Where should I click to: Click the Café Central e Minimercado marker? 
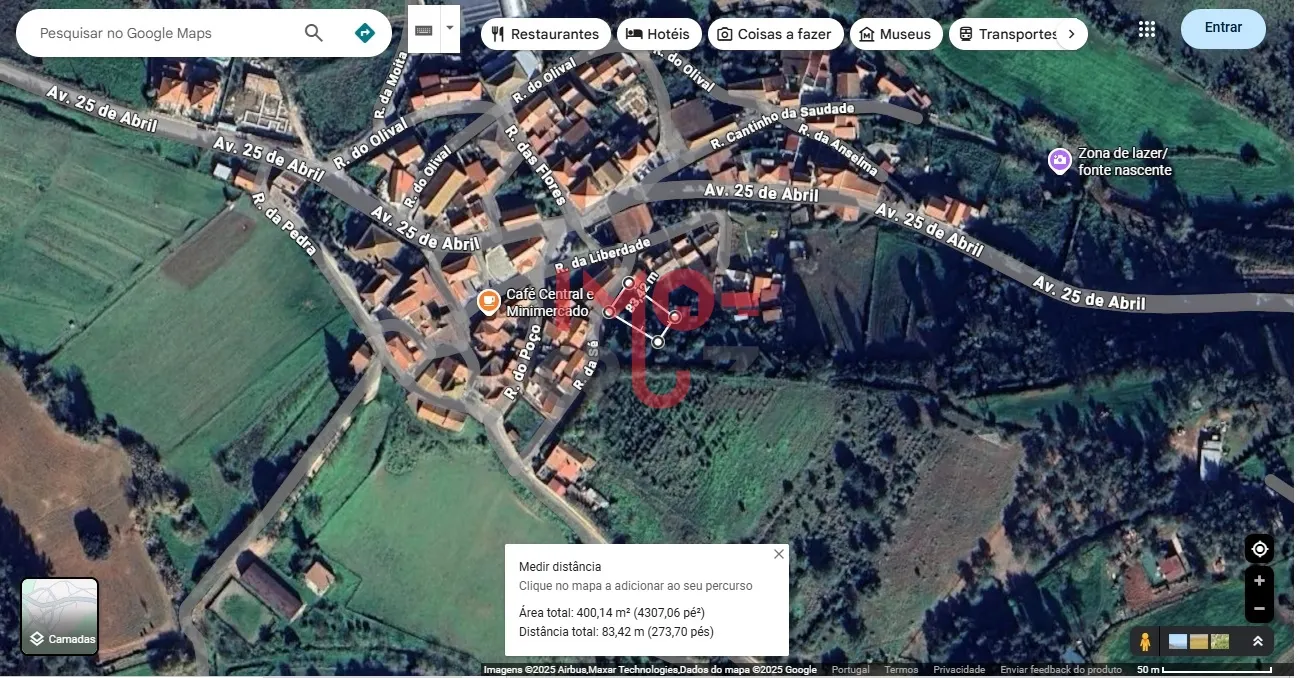coord(488,301)
